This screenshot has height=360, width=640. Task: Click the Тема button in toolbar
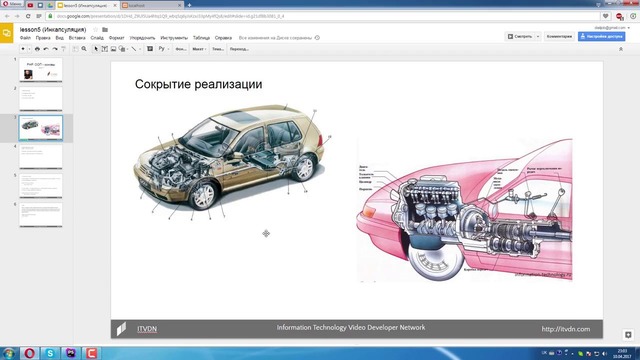pyautogui.click(x=218, y=49)
